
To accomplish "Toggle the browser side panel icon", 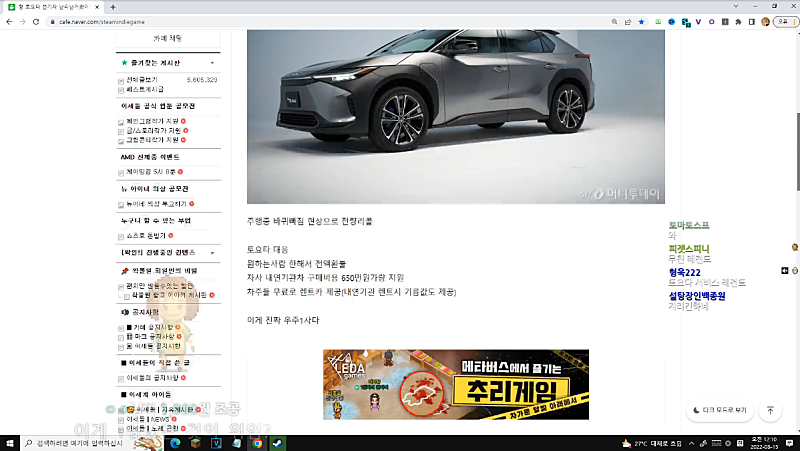I will [x=752, y=22].
